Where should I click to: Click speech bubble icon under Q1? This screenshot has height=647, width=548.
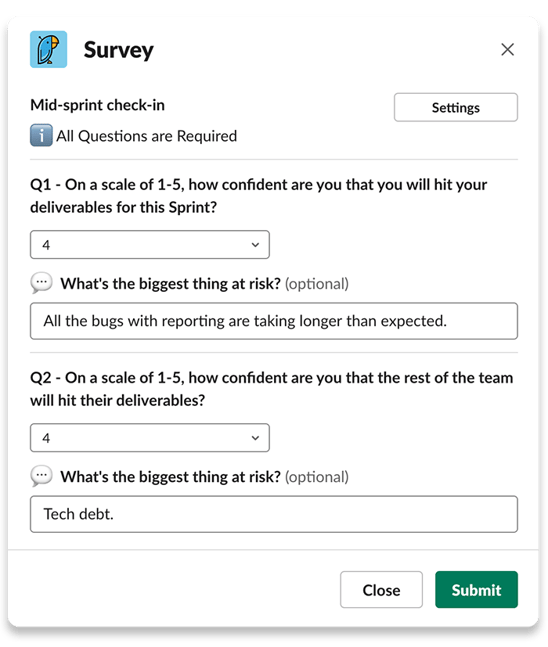41,283
